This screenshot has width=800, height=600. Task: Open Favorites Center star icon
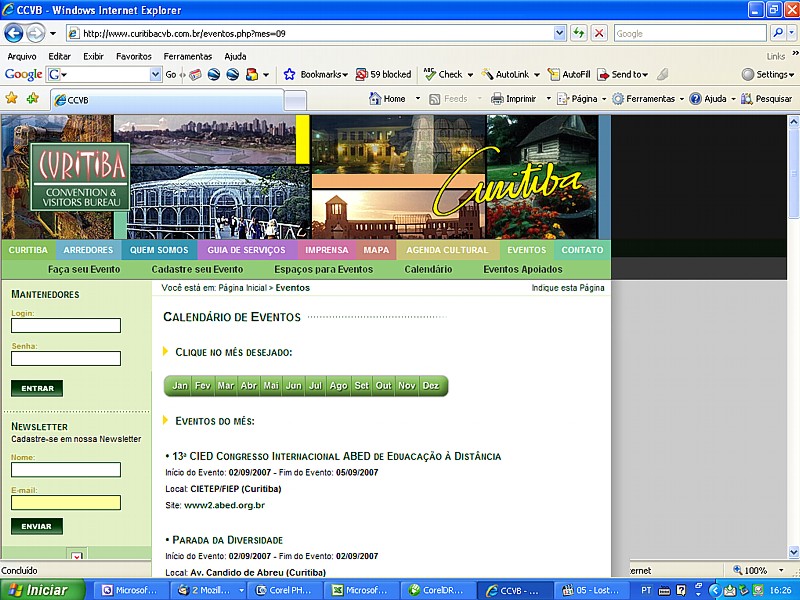pyautogui.click(x=12, y=99)
